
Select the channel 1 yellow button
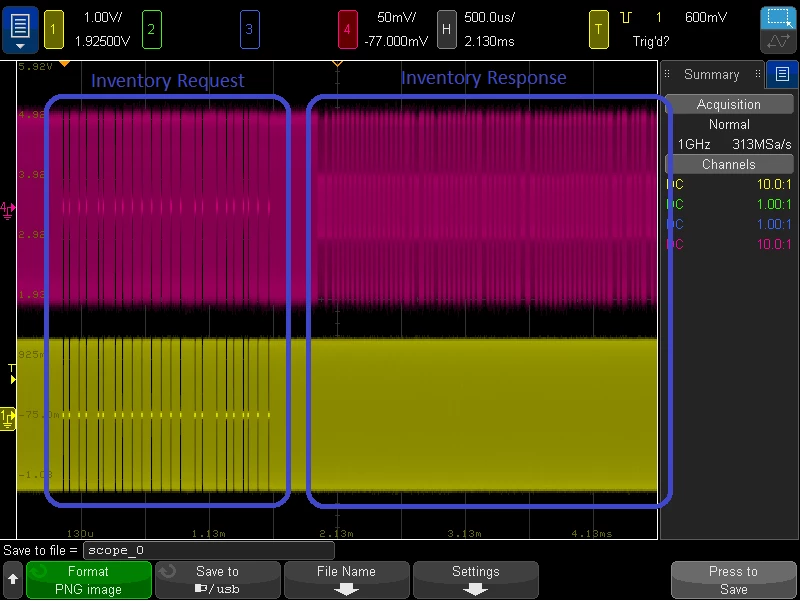pyautogui.click(x=54, y=30)
